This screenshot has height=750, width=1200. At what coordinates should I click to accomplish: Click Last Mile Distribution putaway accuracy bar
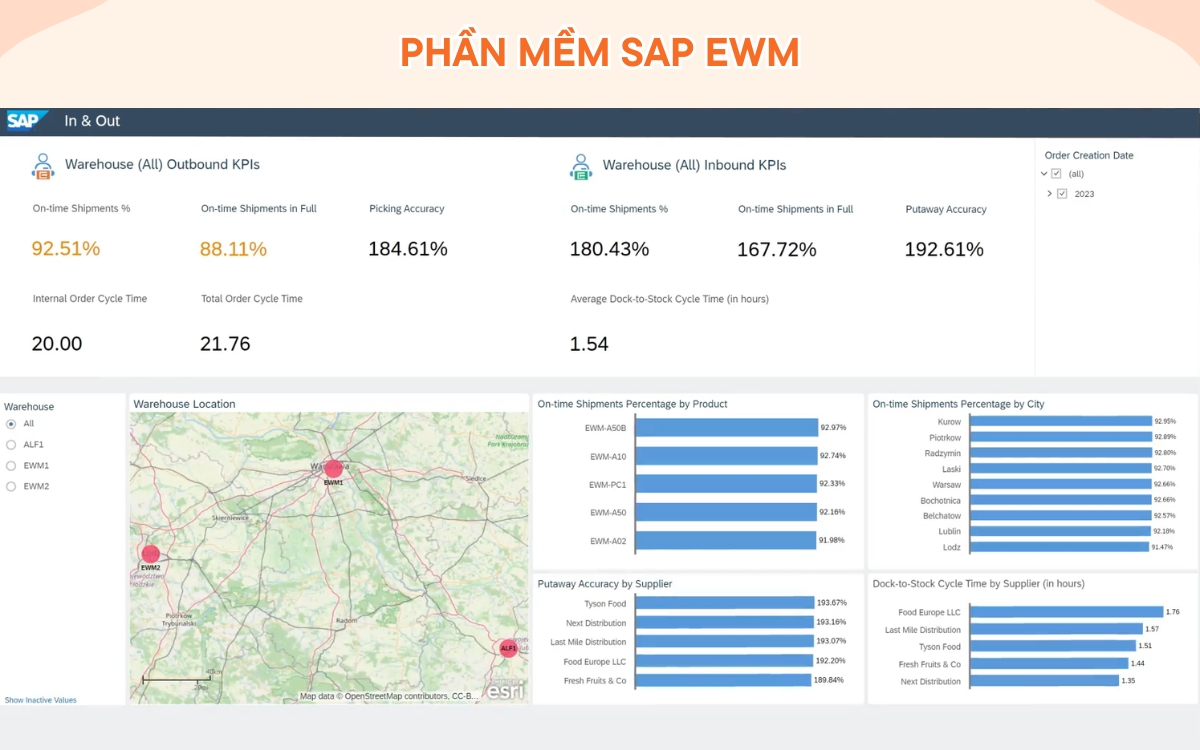724,642
